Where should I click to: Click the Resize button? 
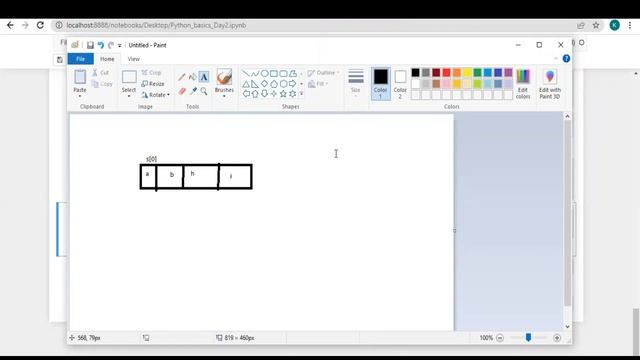pyautogui.click(x=153, y=84)
